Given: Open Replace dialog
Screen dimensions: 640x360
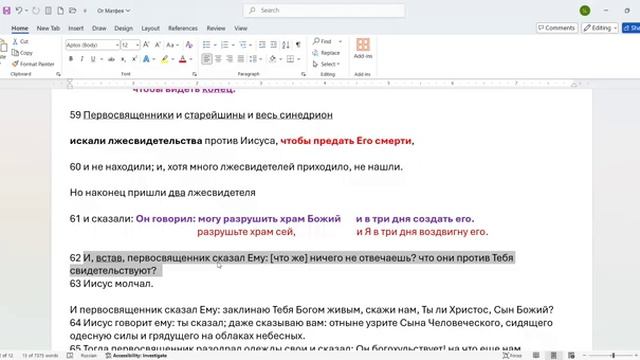Looking at the screenshot, I should pyautogui.click(x=326, y=53).
